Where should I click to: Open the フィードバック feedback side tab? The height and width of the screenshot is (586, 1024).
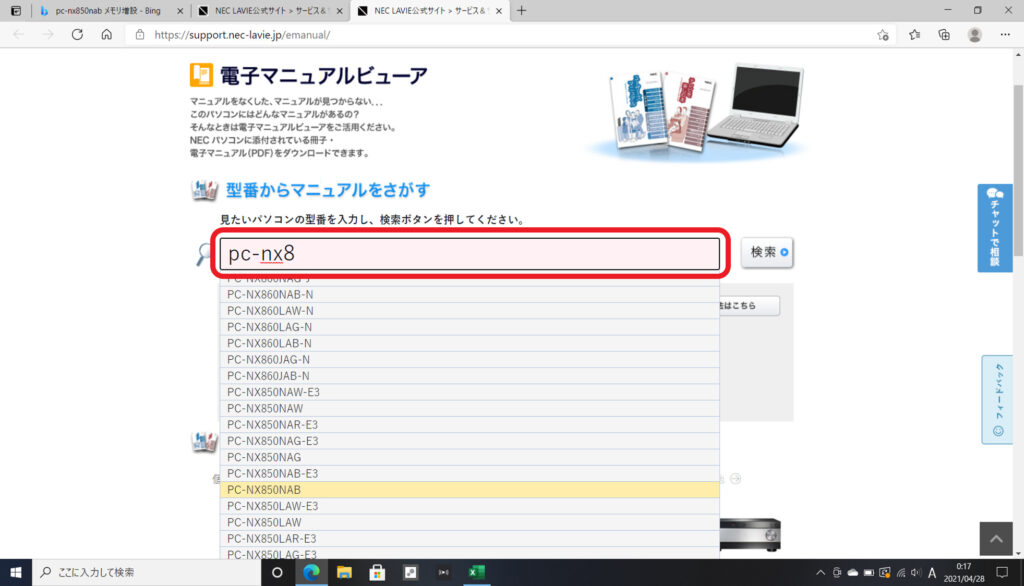tap(996, 399)
